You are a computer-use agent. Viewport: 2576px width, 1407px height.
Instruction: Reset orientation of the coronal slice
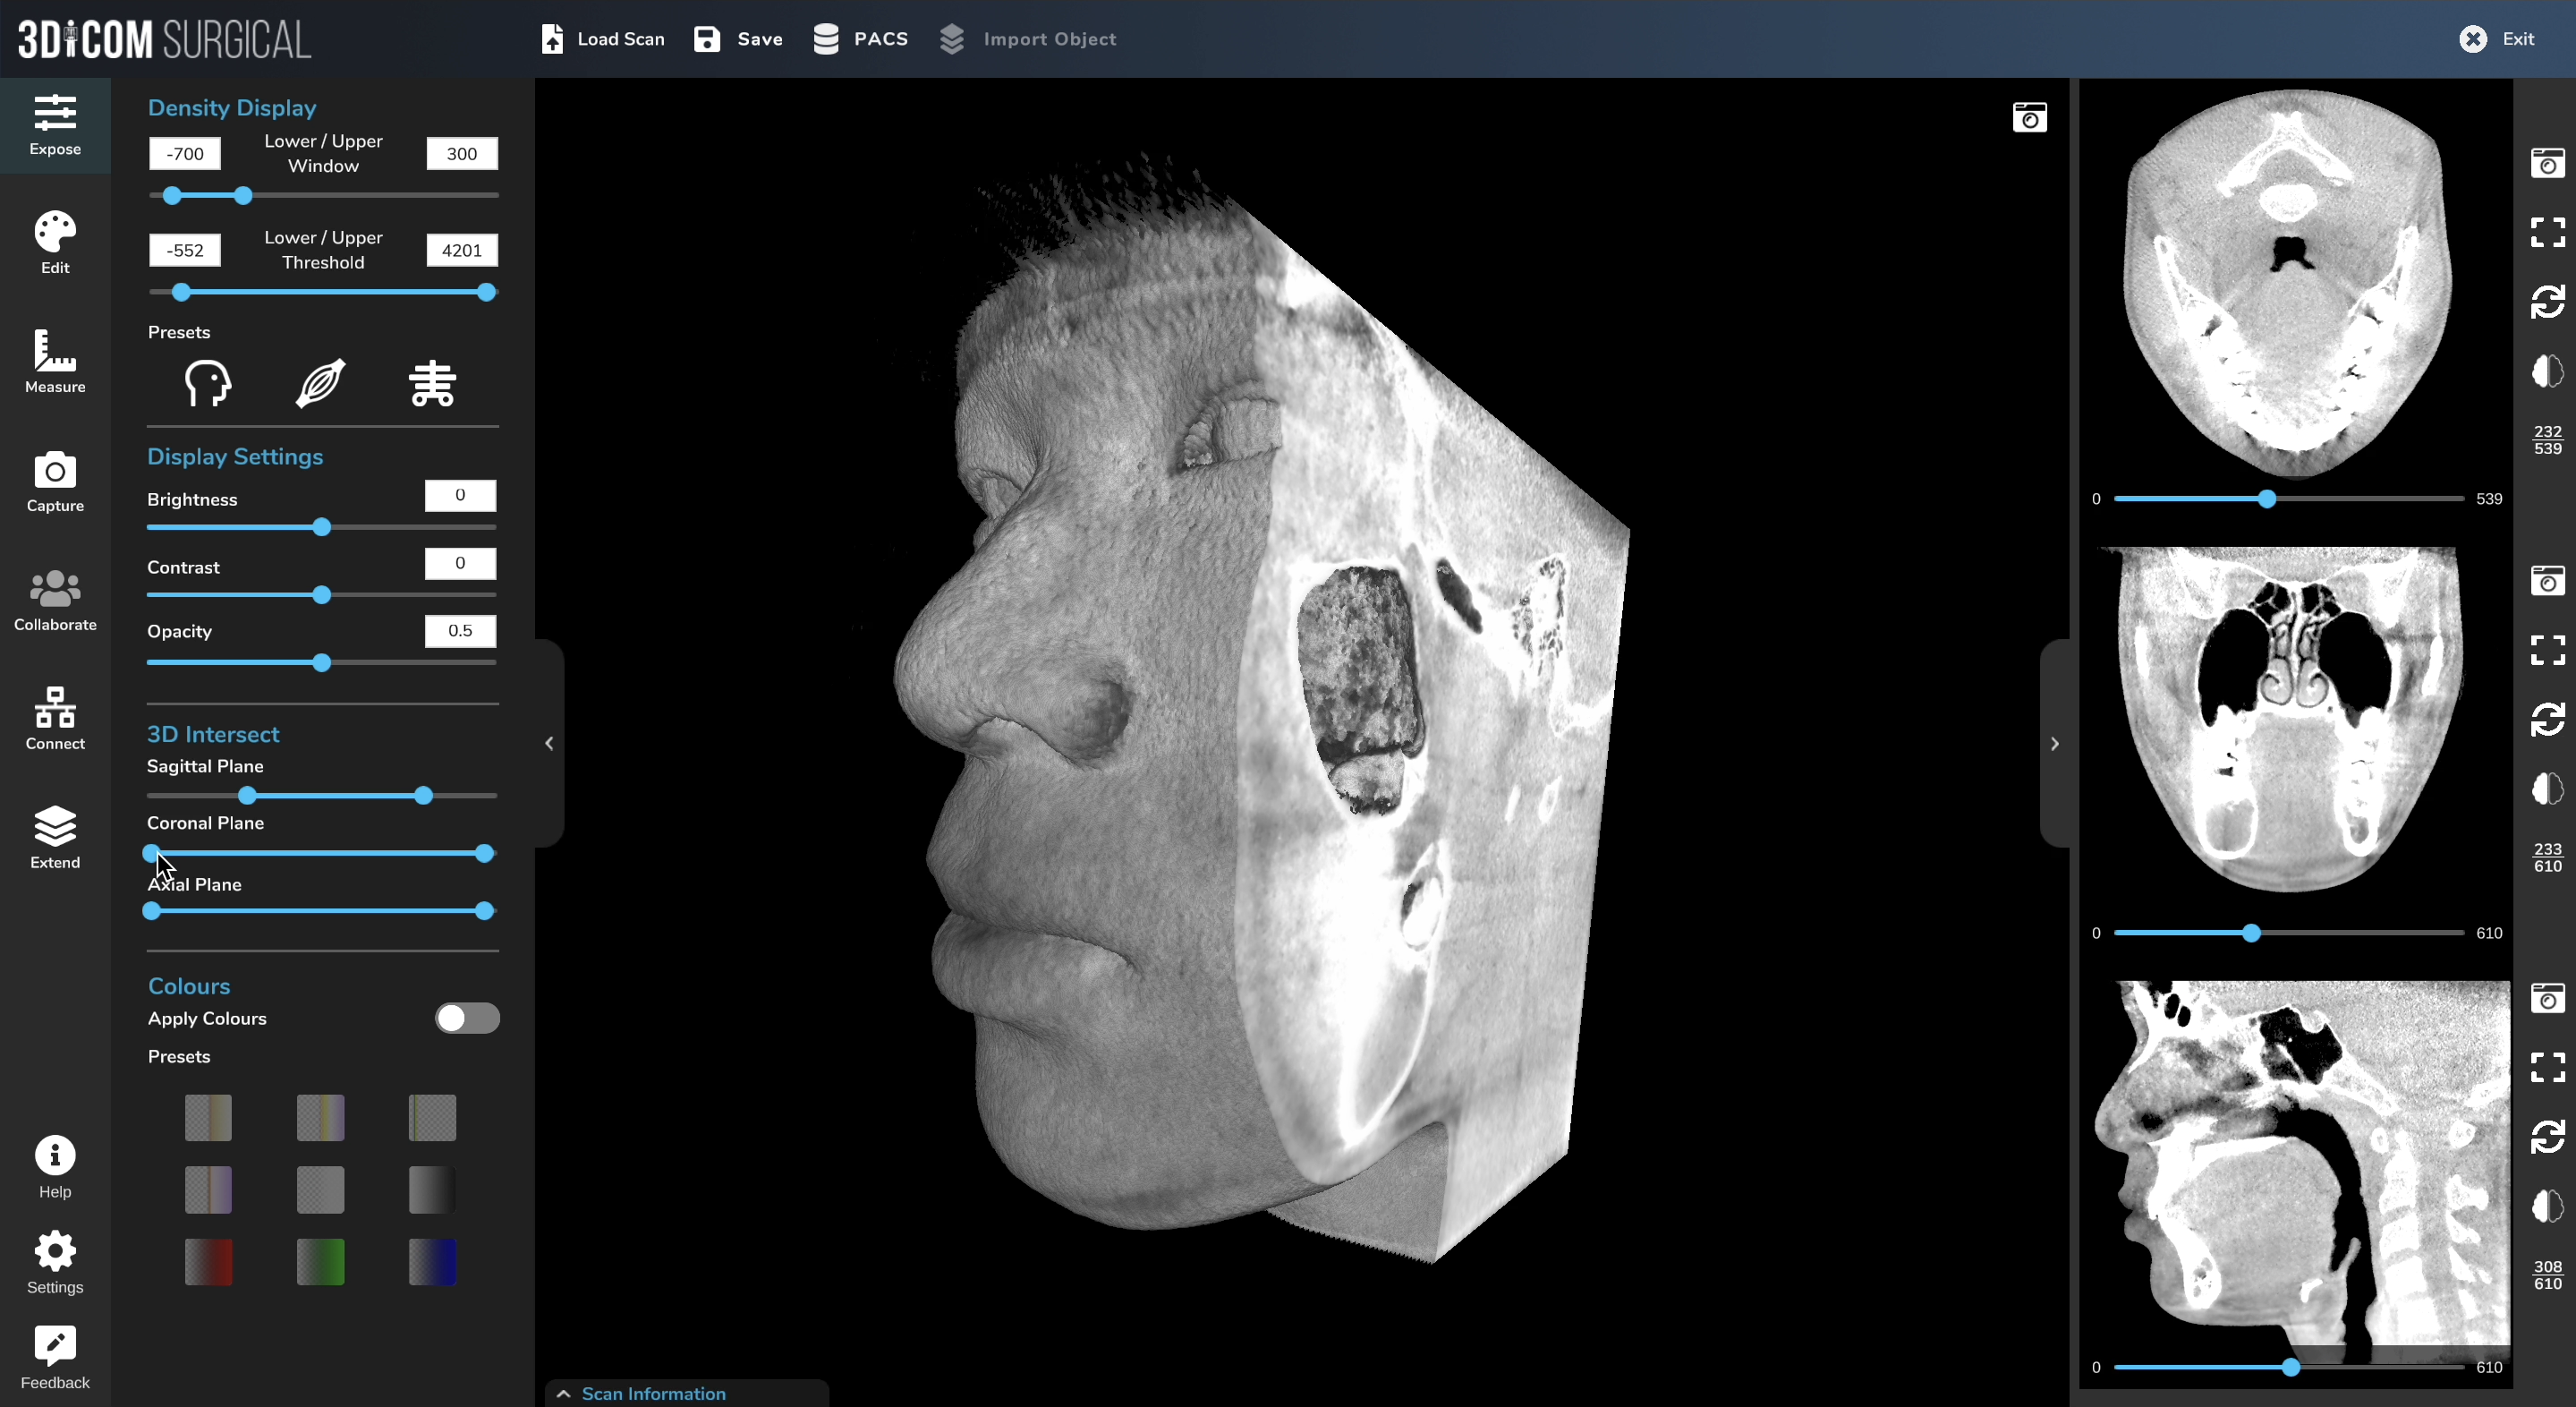click(x=2547, y=719)
